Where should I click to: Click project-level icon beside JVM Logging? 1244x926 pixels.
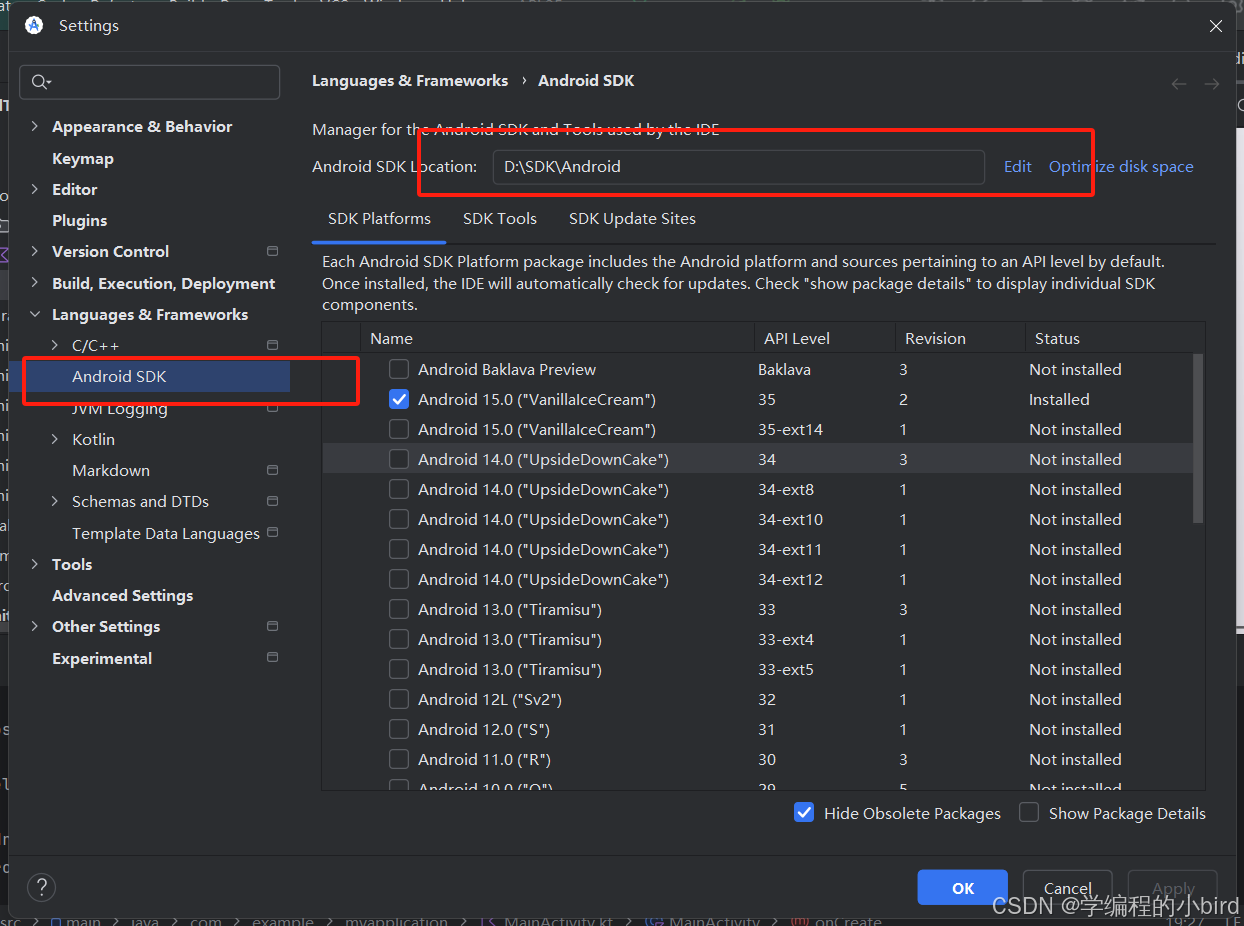(x=272, y=408)
